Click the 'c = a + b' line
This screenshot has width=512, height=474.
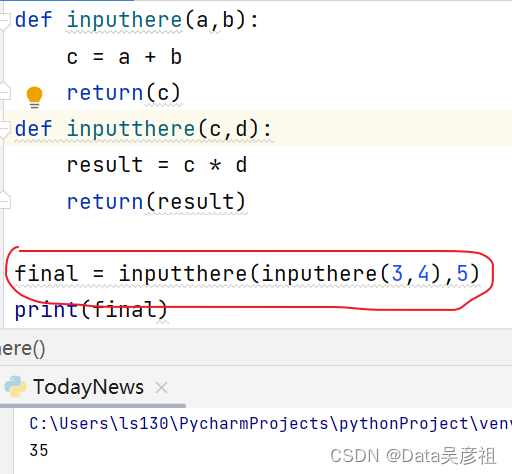(124, 57)
